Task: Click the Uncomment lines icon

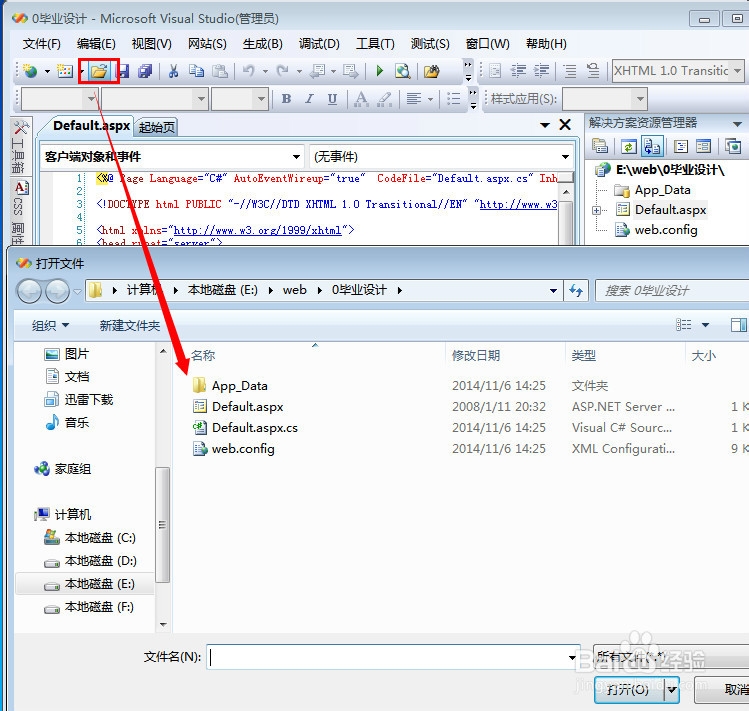Action: [593, 71]
